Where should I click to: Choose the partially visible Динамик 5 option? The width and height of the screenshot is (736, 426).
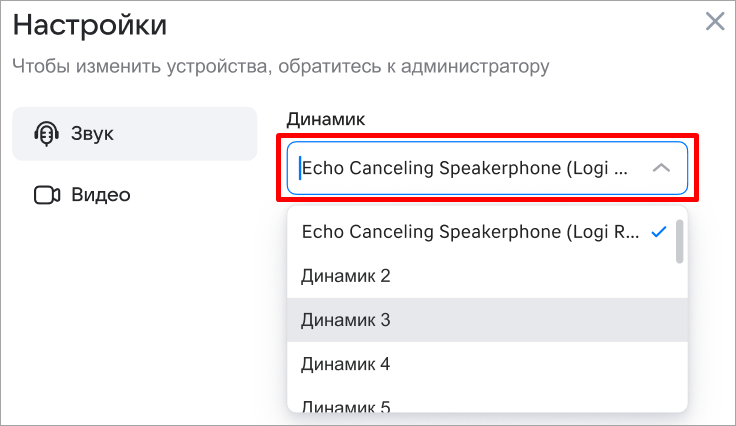345,406
